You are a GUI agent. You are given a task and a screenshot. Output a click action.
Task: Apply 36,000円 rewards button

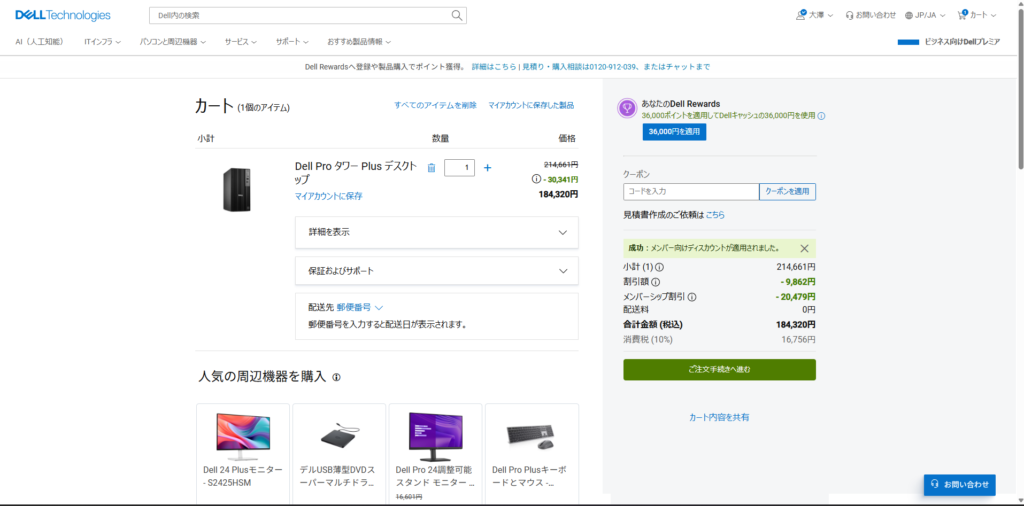[674, 132]
